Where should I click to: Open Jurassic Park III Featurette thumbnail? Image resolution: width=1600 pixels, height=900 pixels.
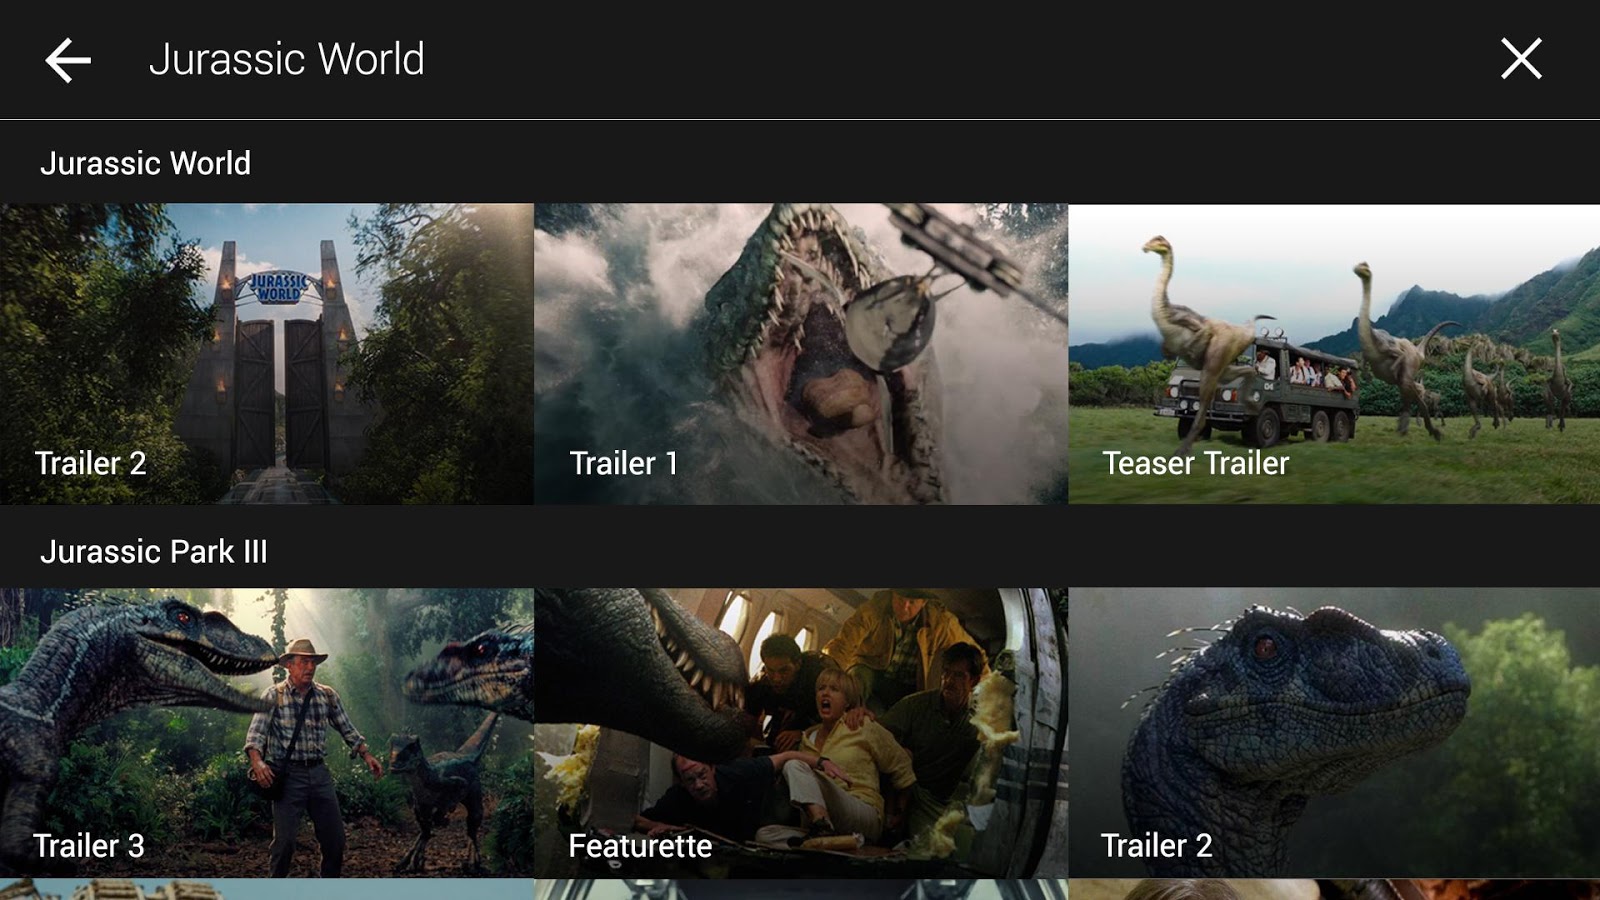(801, 733)
